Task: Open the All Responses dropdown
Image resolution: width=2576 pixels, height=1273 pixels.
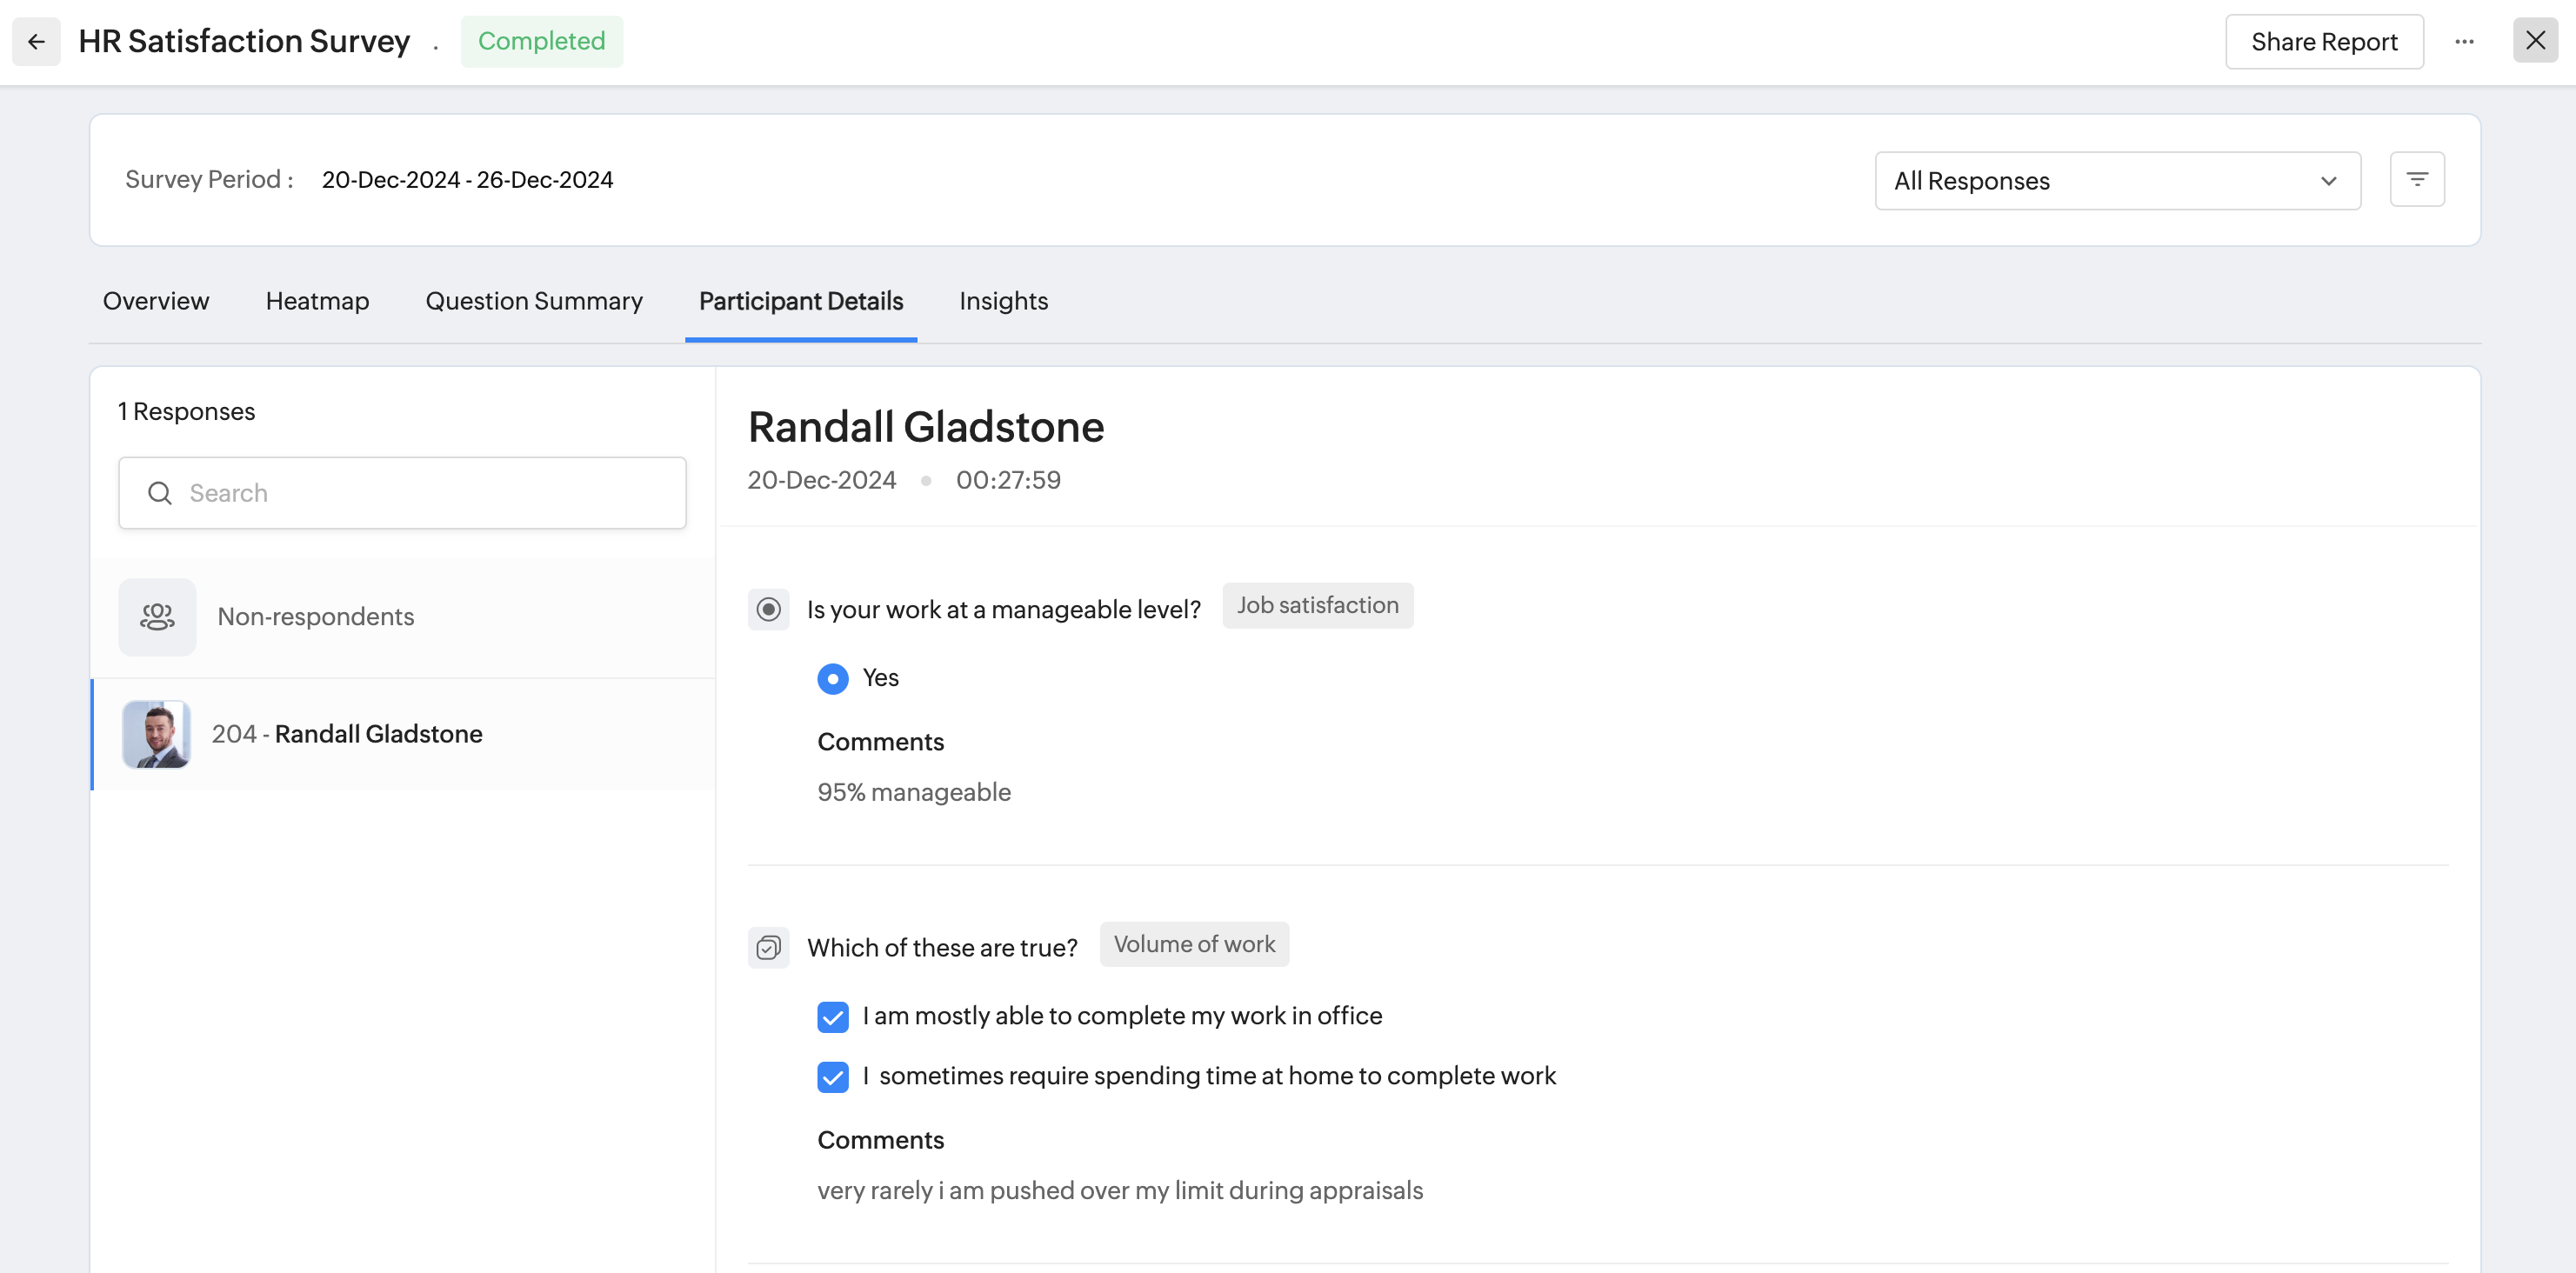Action: [2116, 181]
